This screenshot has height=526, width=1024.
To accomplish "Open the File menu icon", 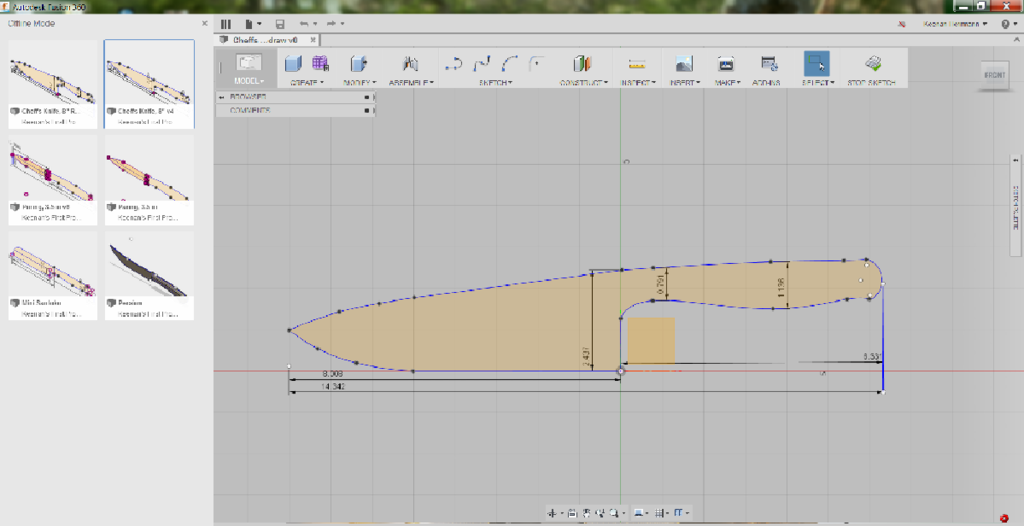I will pyautogui.click(x=249, y=24).
